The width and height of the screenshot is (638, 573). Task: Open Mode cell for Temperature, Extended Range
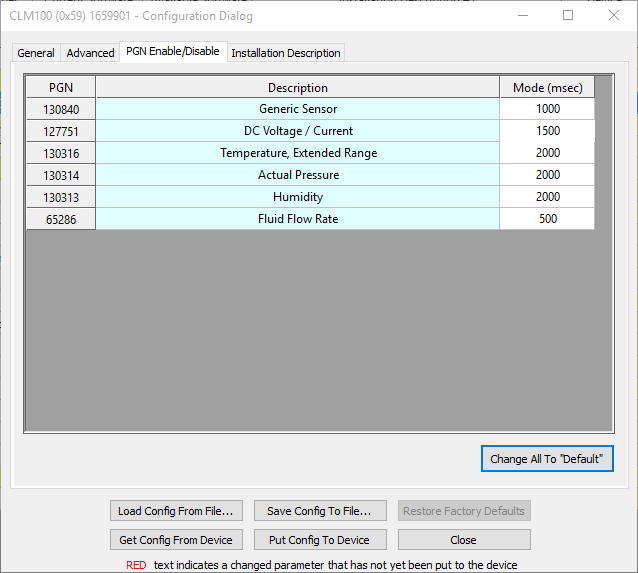[x=547, y=153]
